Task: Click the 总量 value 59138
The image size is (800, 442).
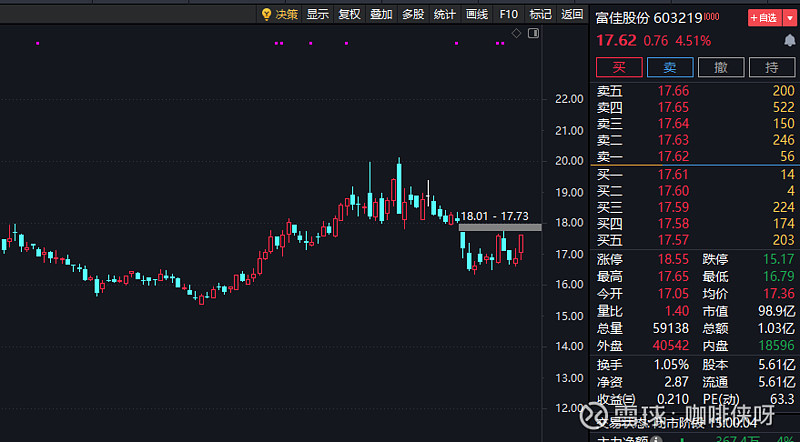Action: point(670,328)
